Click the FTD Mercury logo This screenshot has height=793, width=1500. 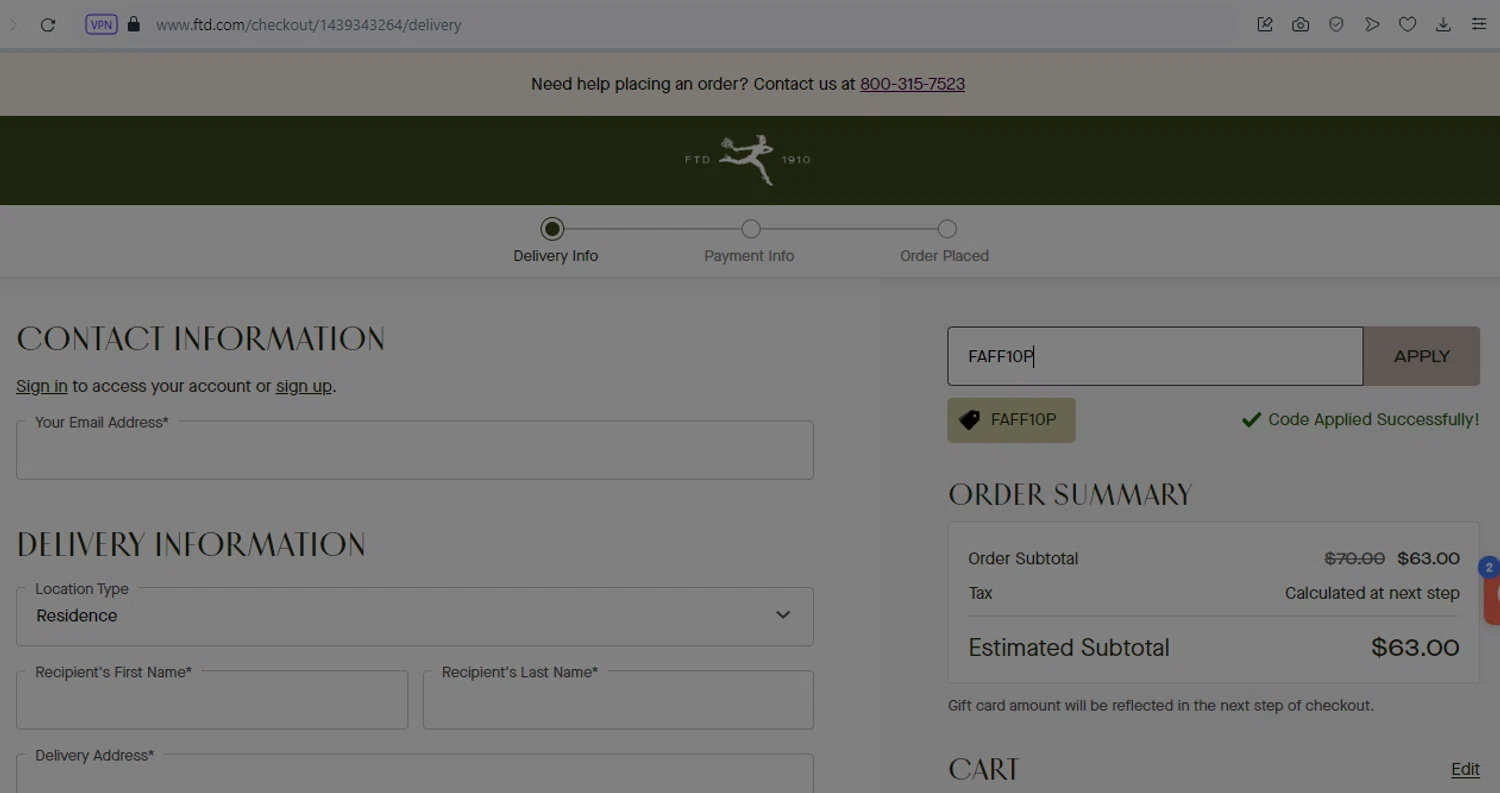[748, 160]
